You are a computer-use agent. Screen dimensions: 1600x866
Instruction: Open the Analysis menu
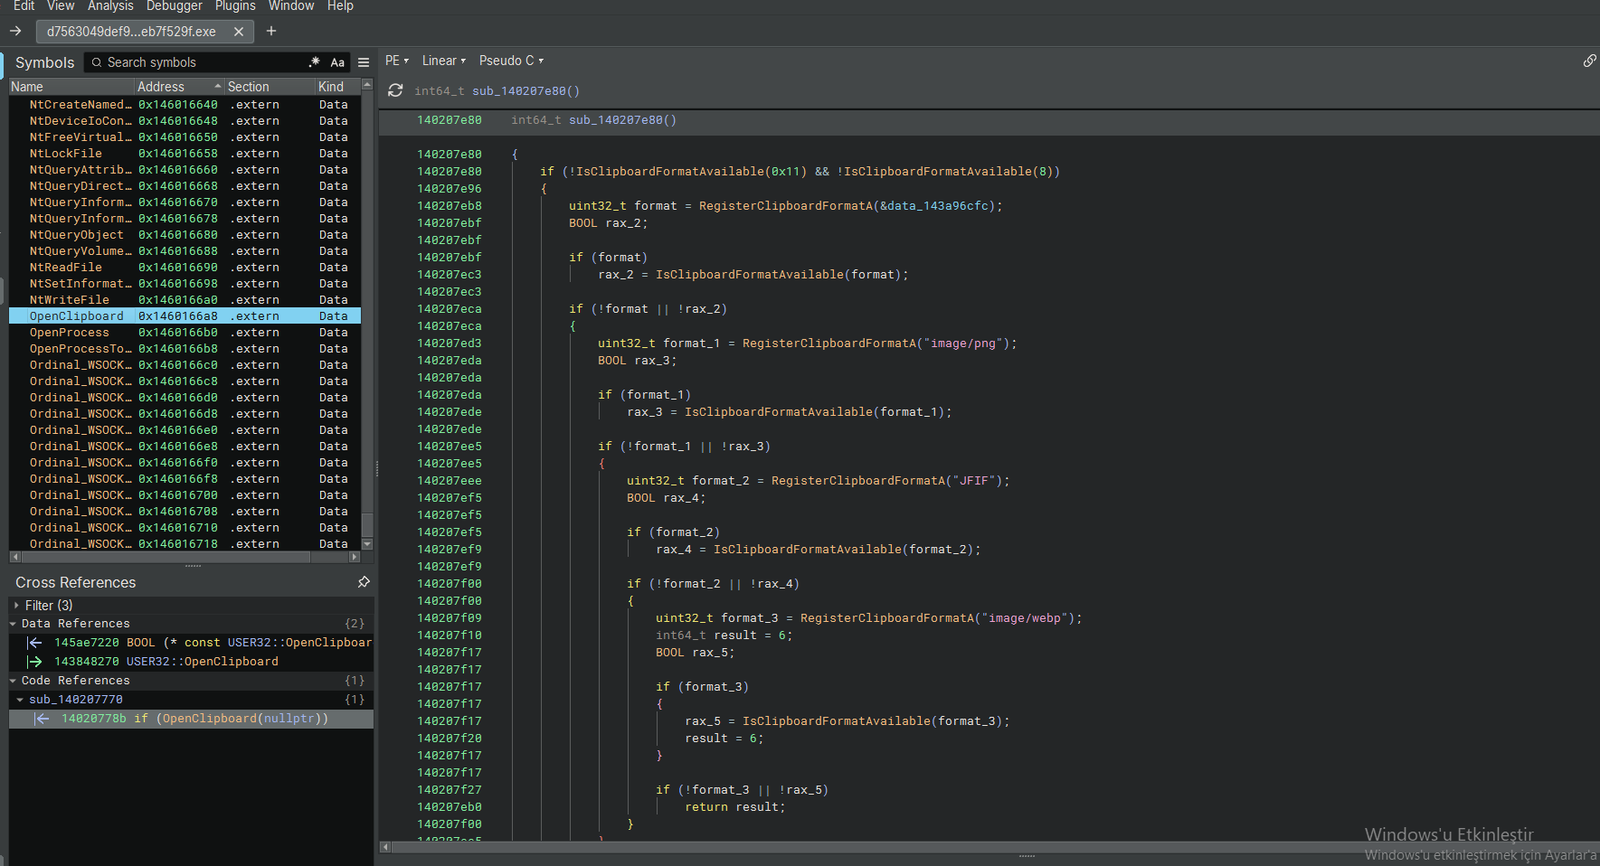[110, 6]
